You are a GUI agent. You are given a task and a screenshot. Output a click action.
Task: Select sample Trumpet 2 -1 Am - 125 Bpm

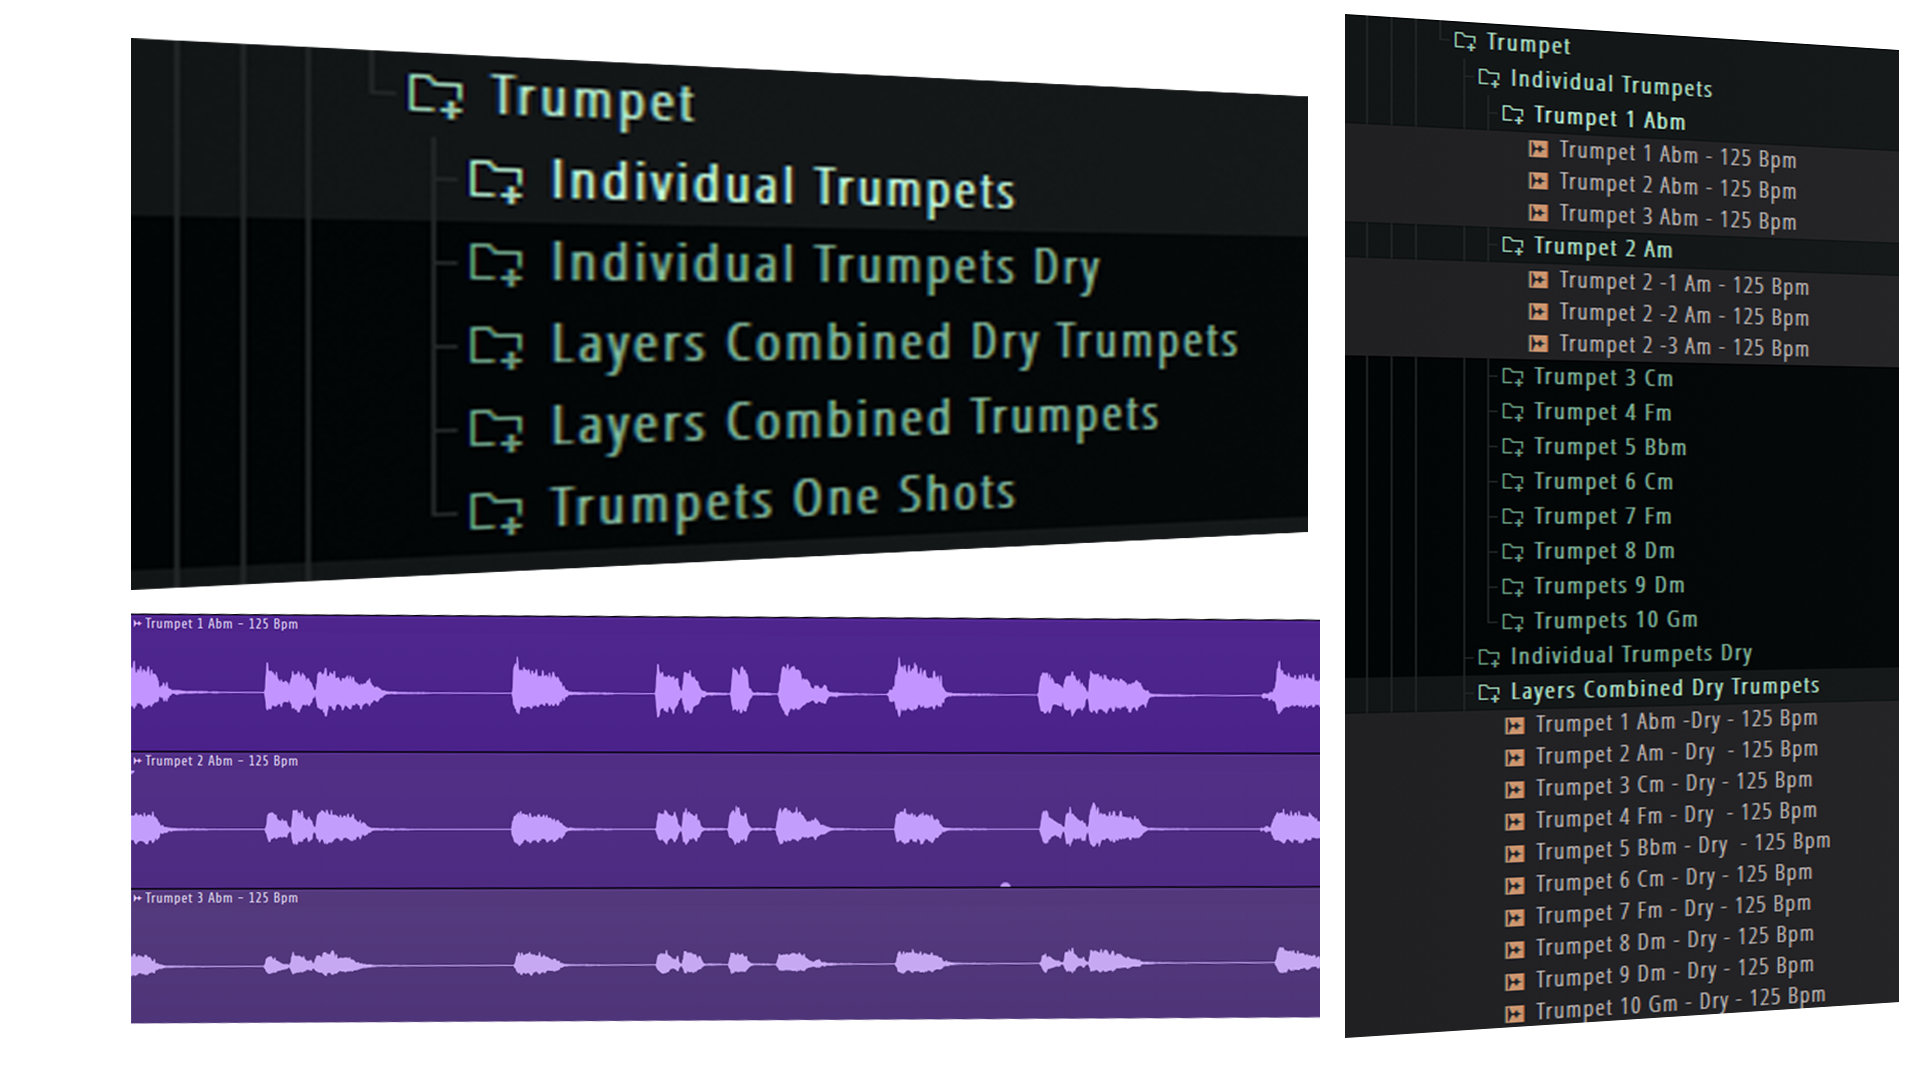pos(1684,284)
